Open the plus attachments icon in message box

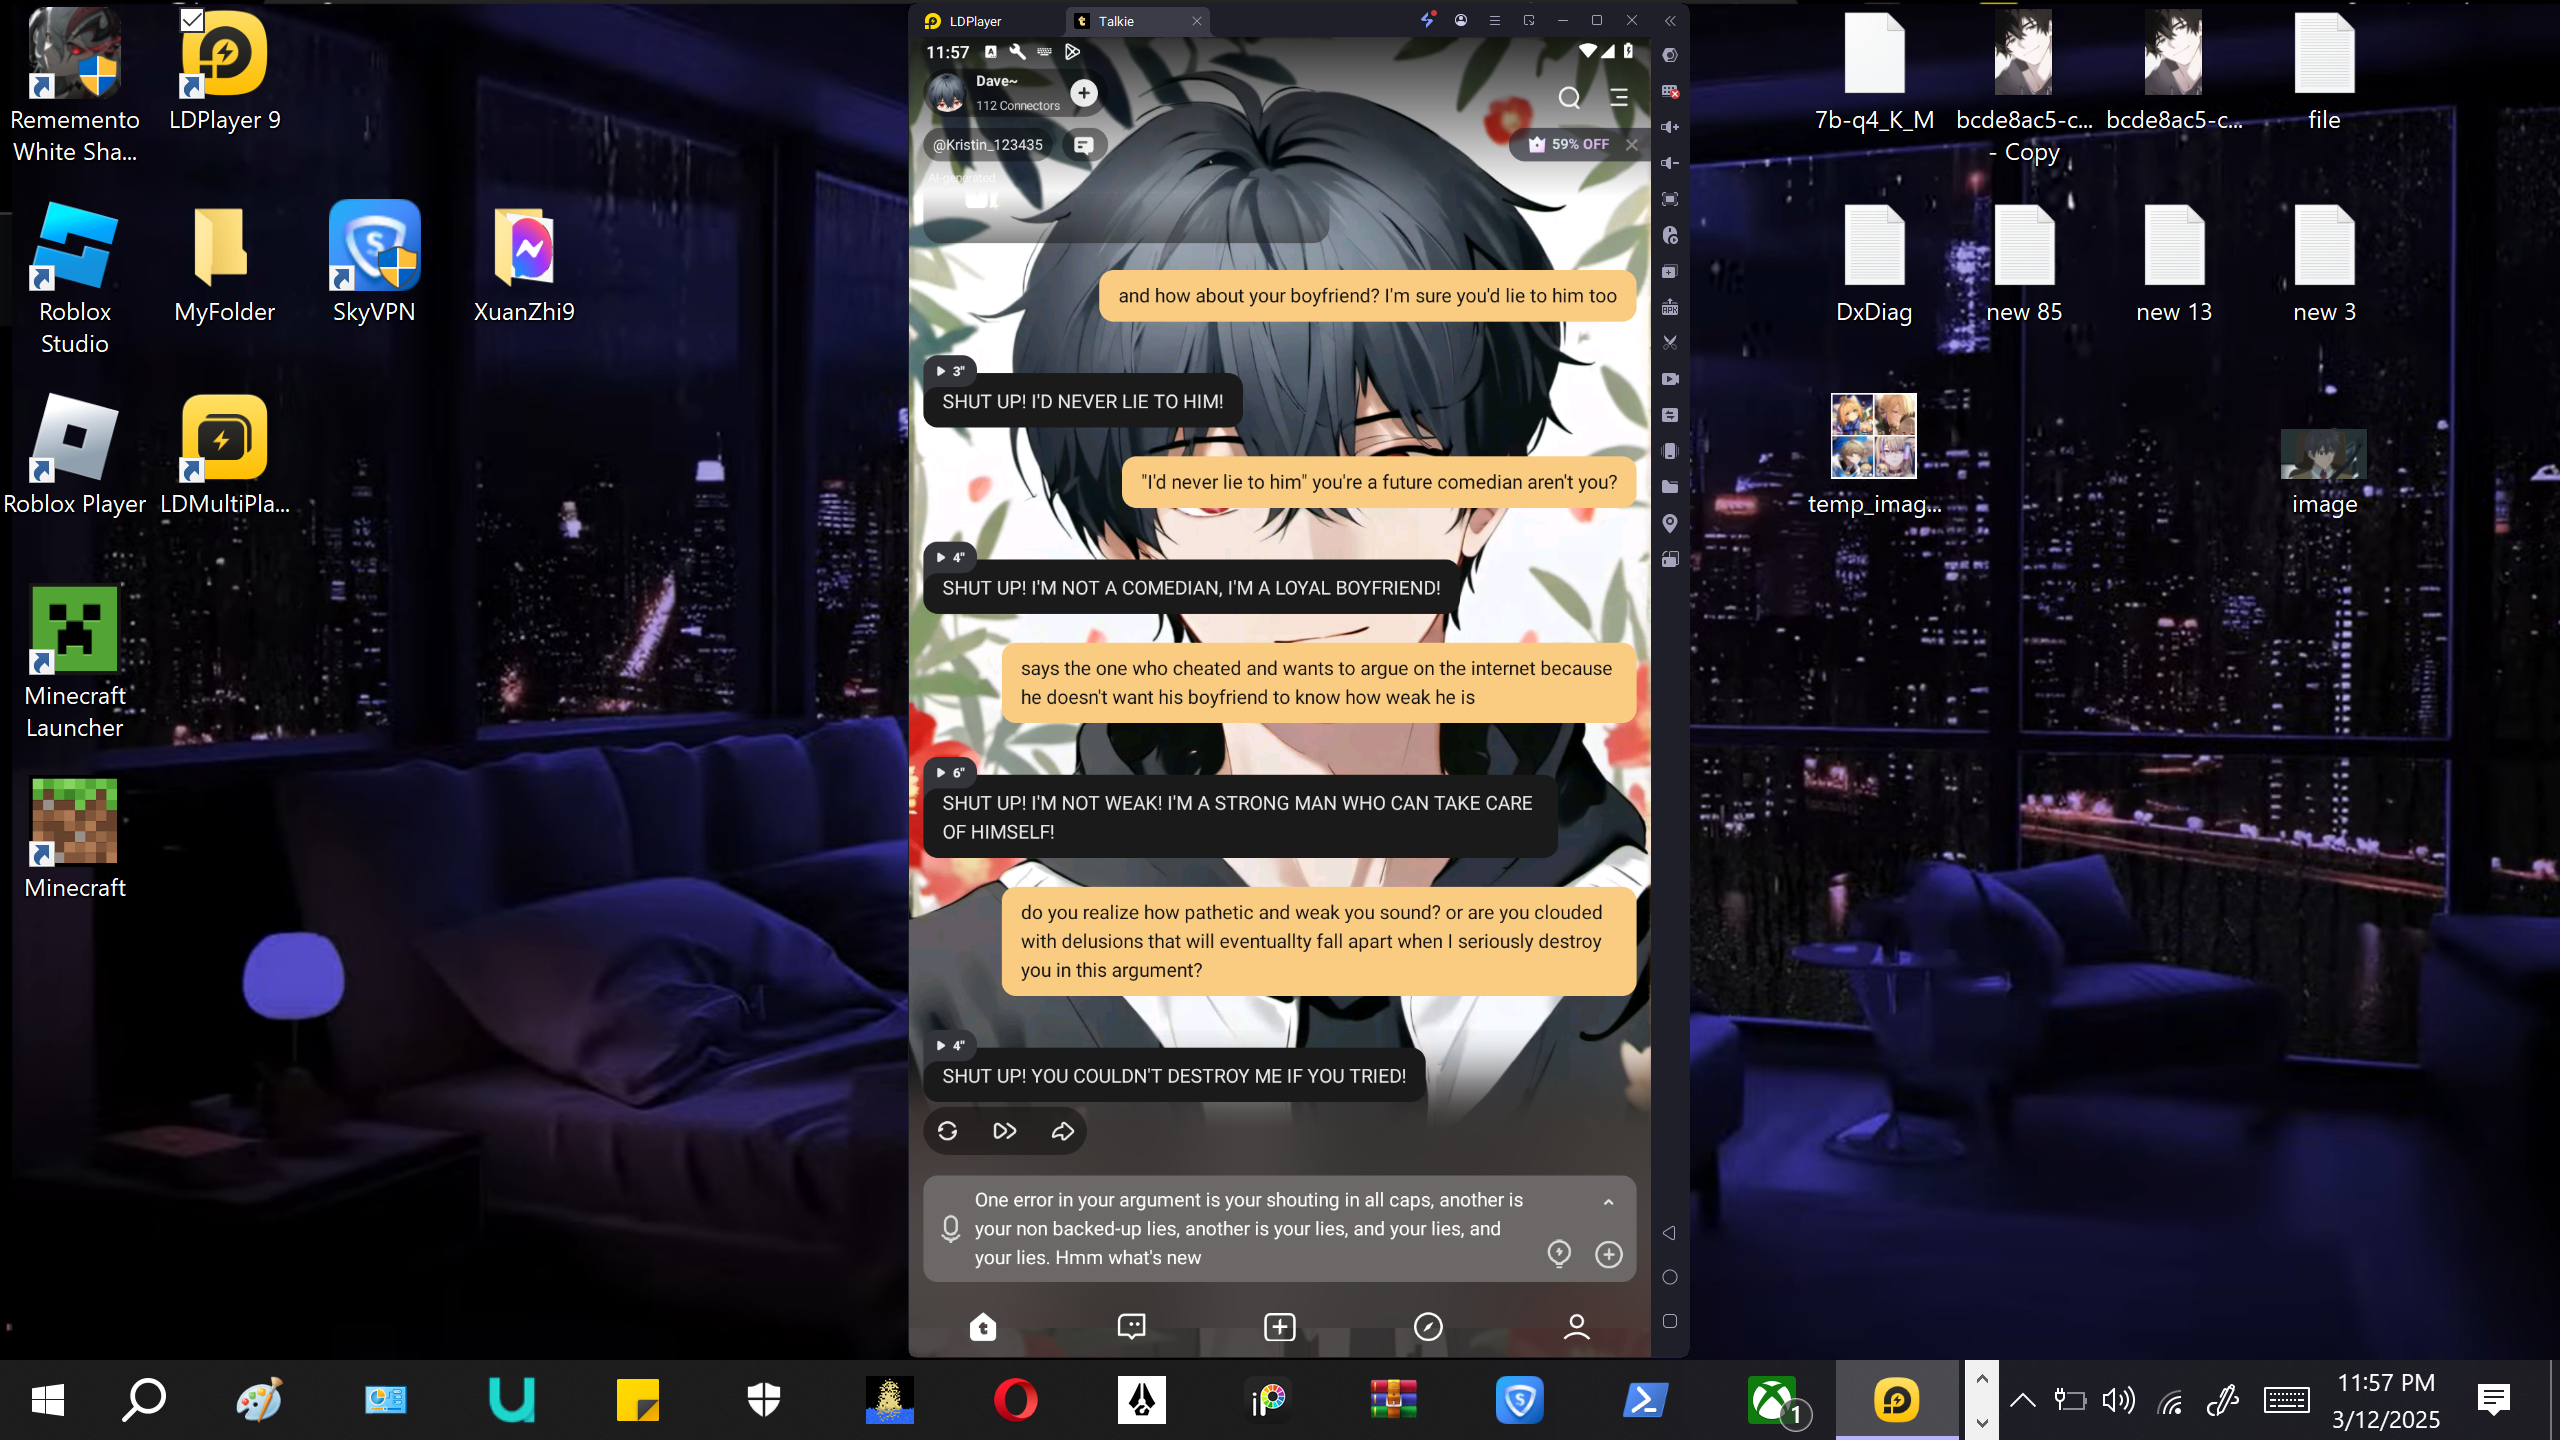[1609, 1254]
